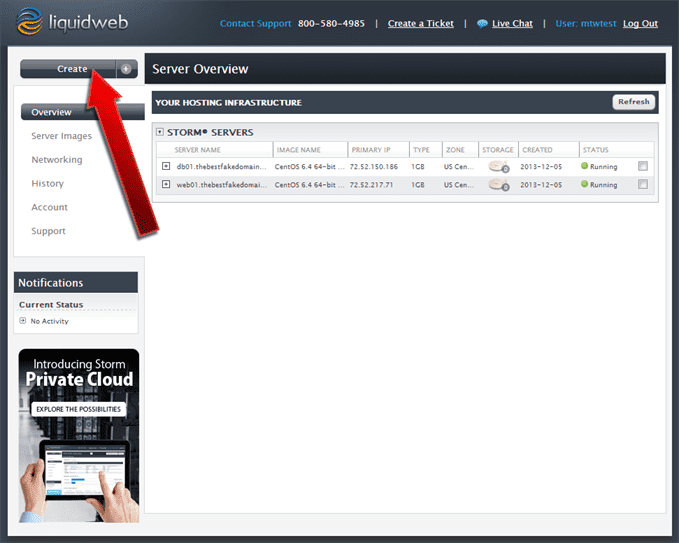The image size is (679, 543).
Task: Expand the web01.thebestfakedomain row details
Action: pyautogui.click(x=166, y=184)
